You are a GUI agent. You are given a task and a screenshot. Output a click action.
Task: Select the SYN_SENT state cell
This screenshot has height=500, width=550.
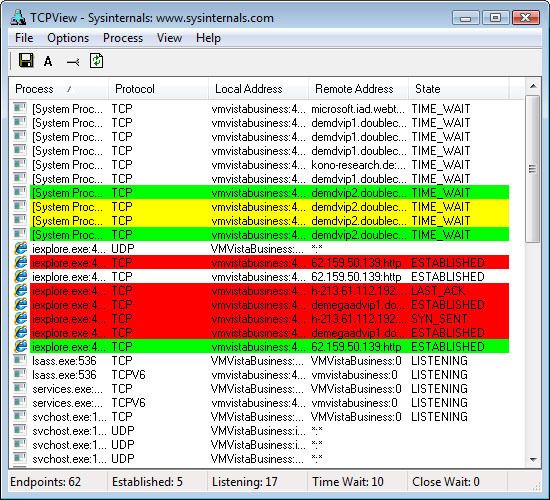point(439,319)
